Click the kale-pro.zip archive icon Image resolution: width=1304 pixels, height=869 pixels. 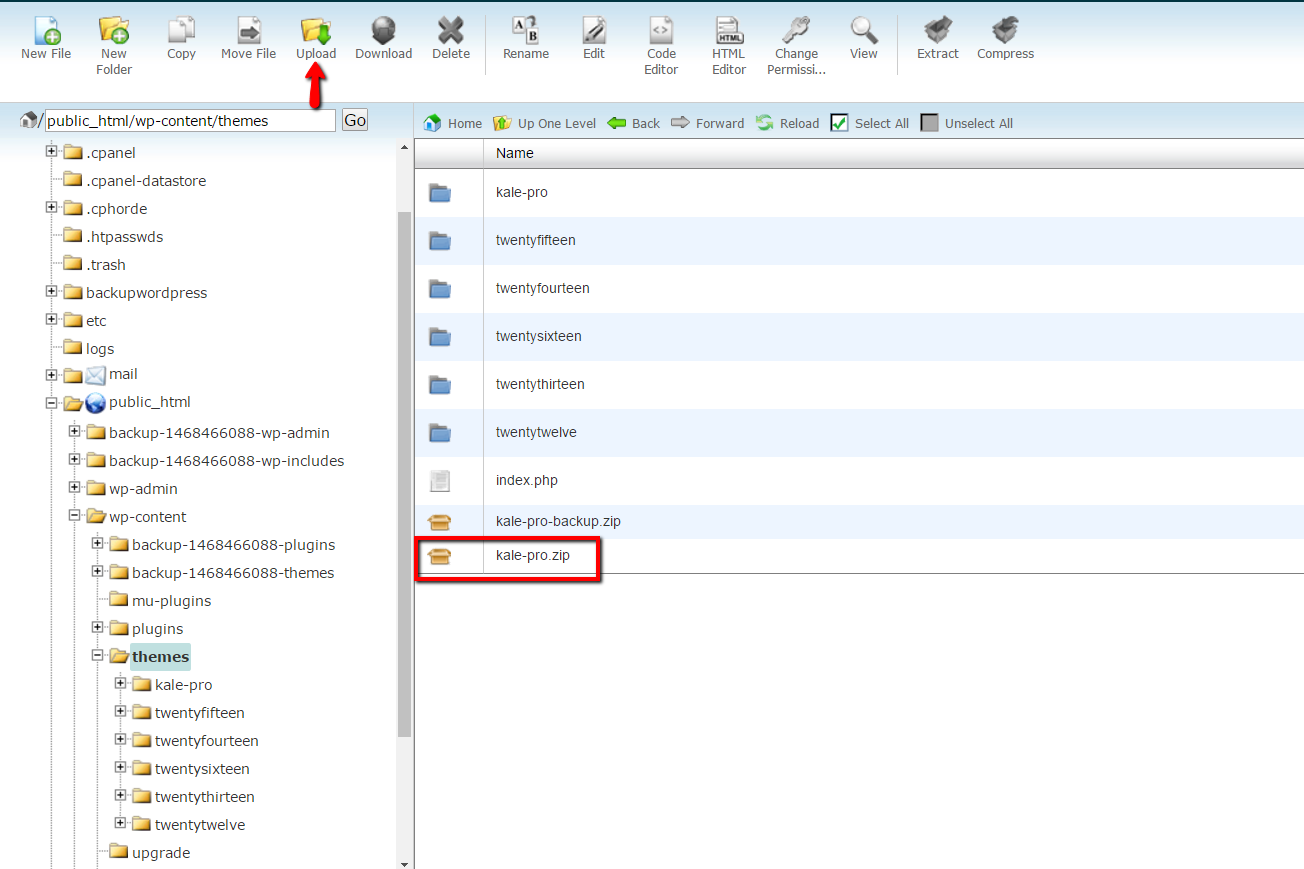click(440, 557)
